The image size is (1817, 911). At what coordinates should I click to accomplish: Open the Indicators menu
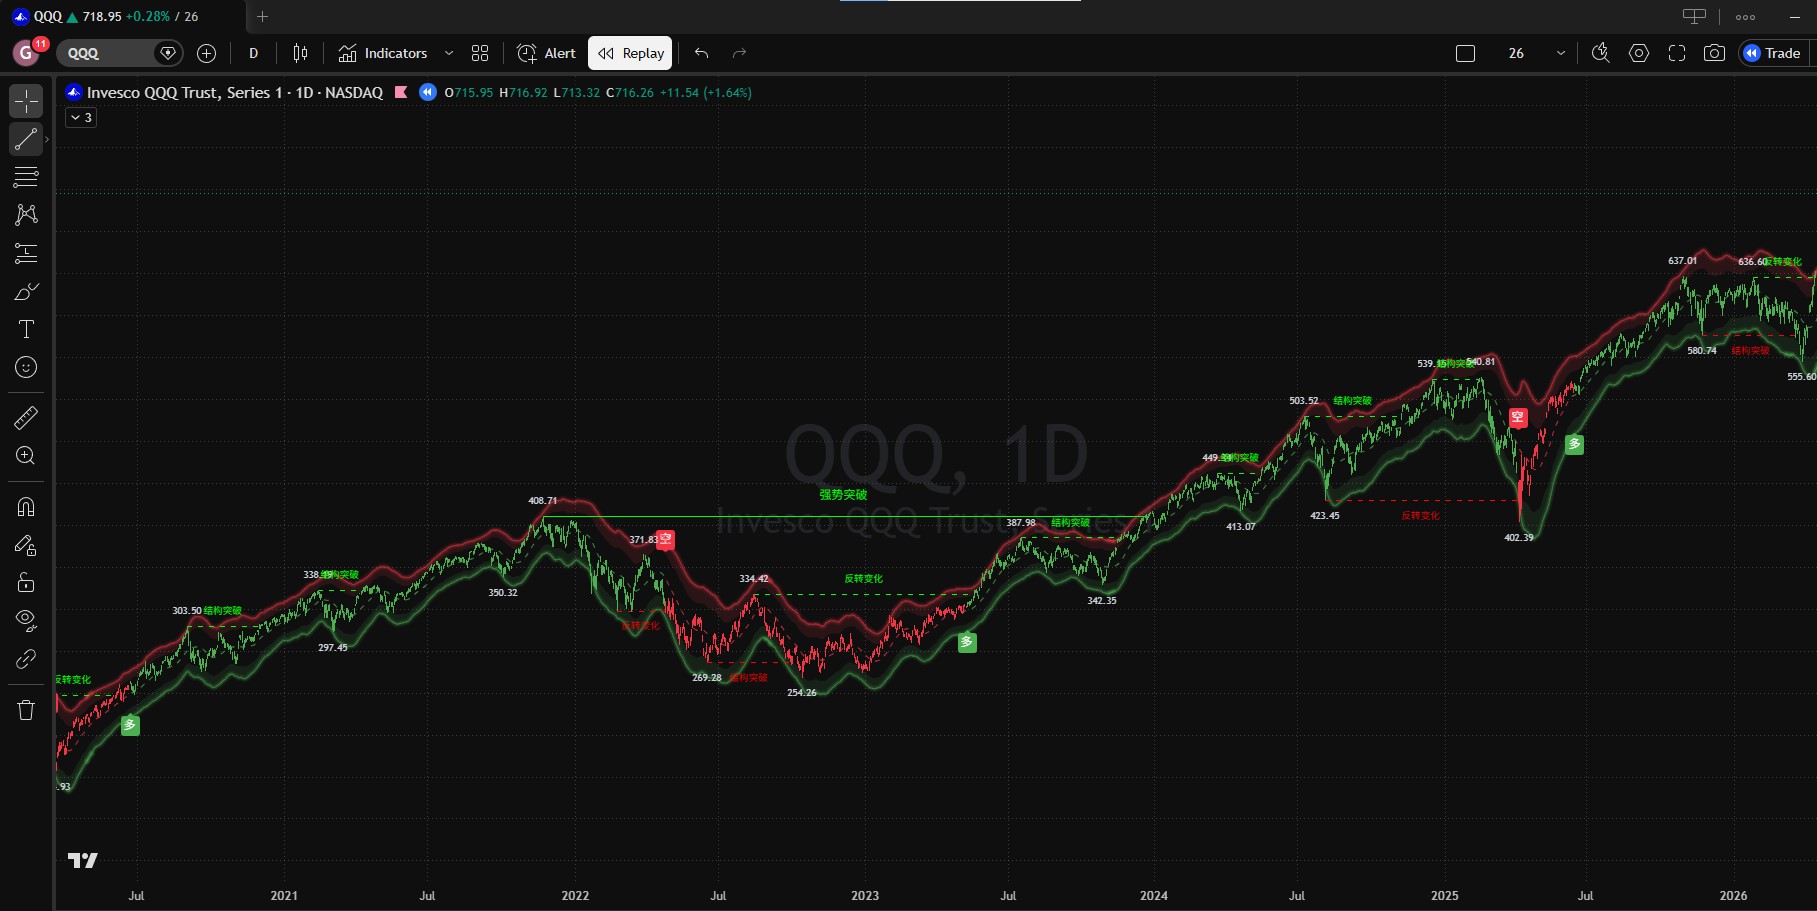tap(383, 53)
